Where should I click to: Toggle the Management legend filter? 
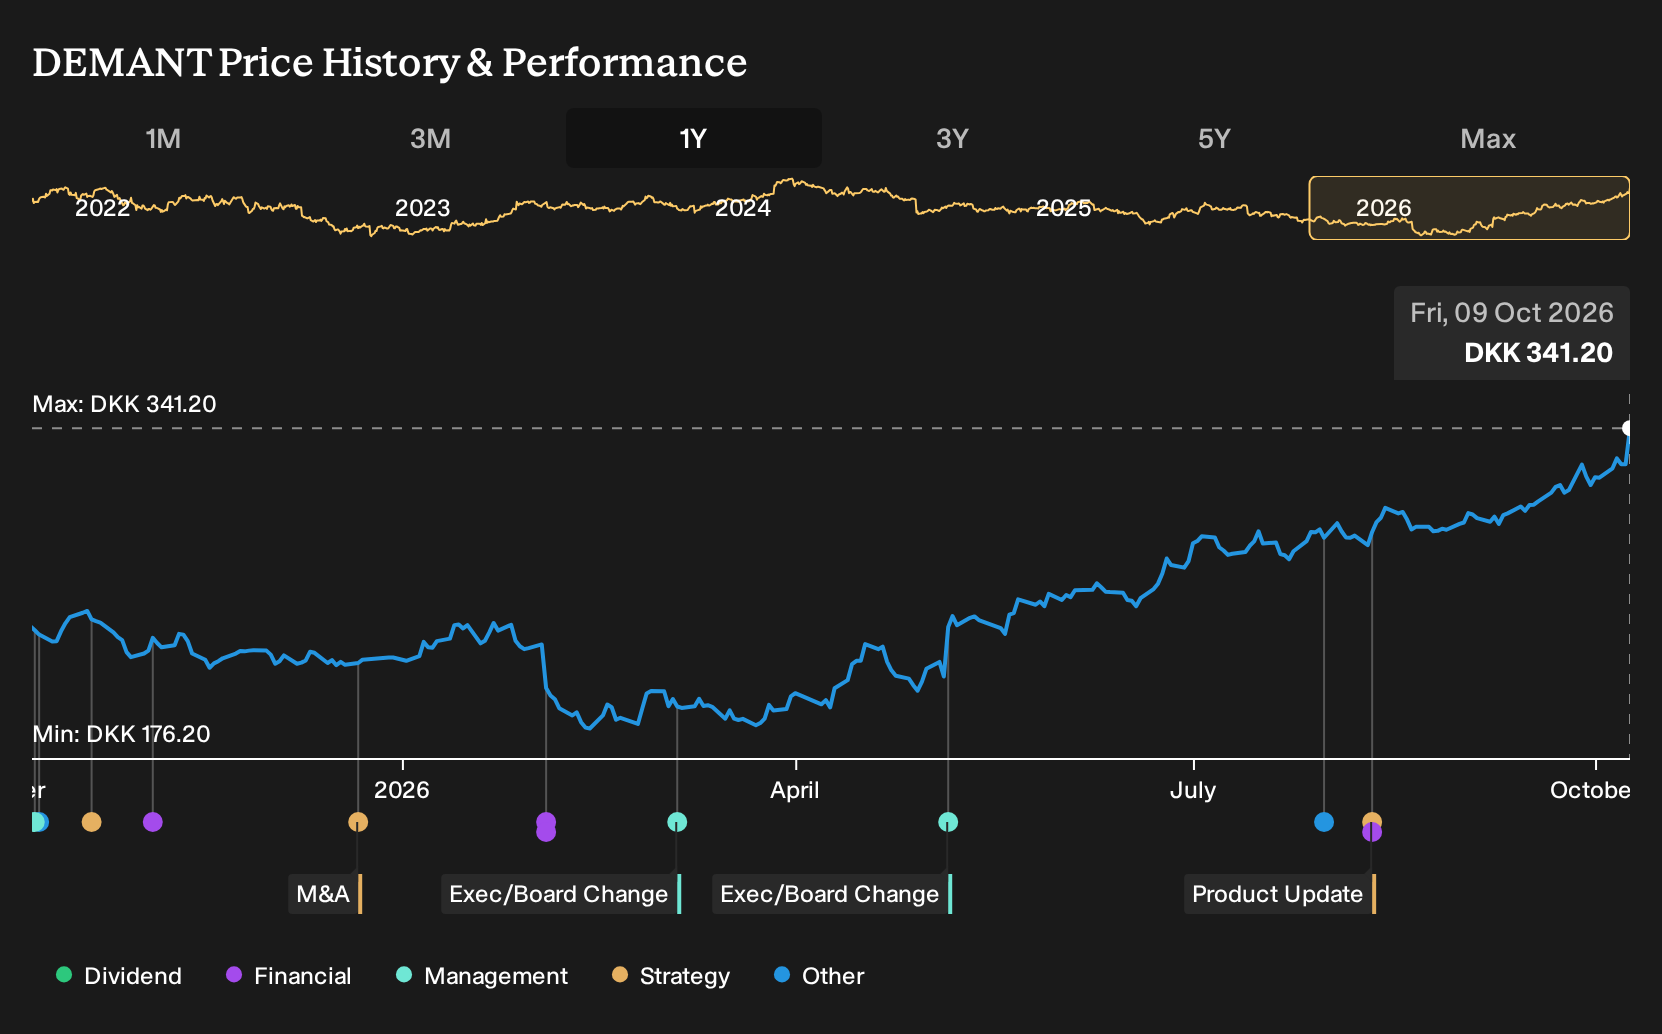coord(482,976)
